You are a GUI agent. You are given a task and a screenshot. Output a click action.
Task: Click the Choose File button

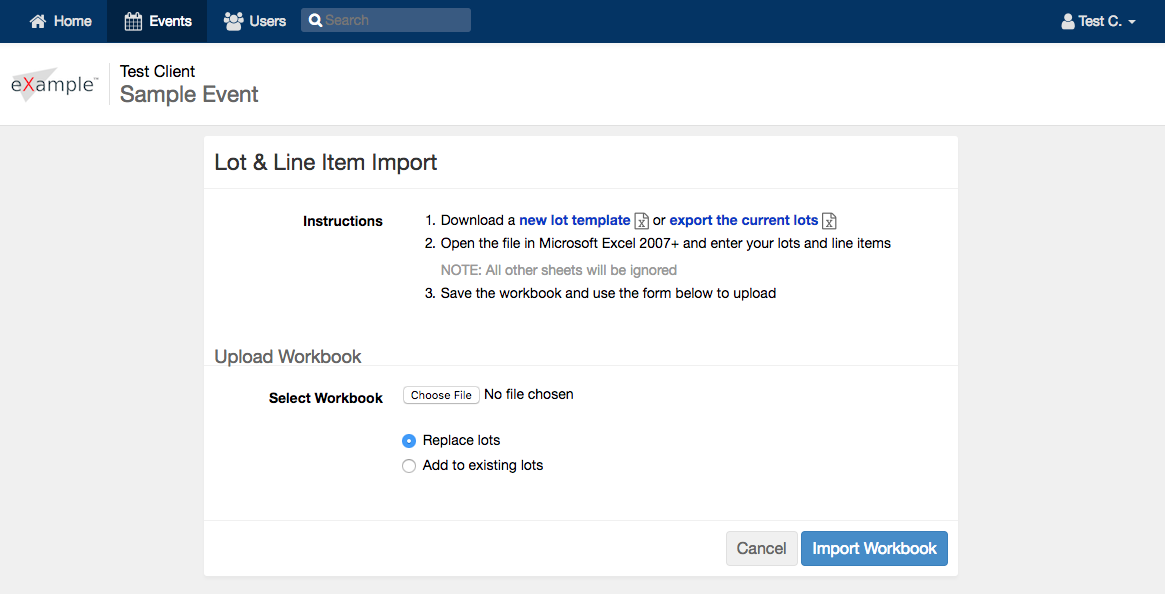(441, 395)
